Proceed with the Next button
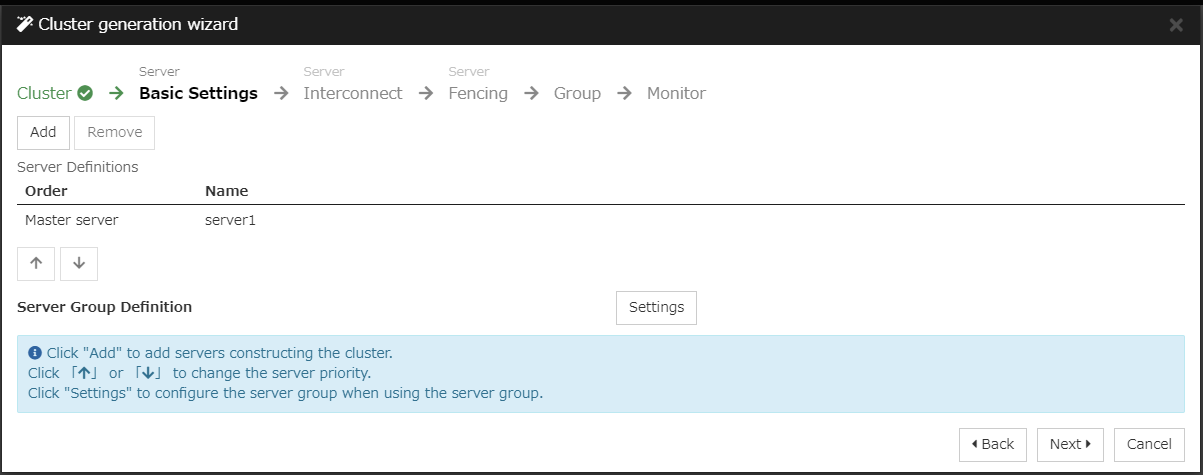Image resolution: width=1203 pixels, height=475 pixels. (1069, 444)
